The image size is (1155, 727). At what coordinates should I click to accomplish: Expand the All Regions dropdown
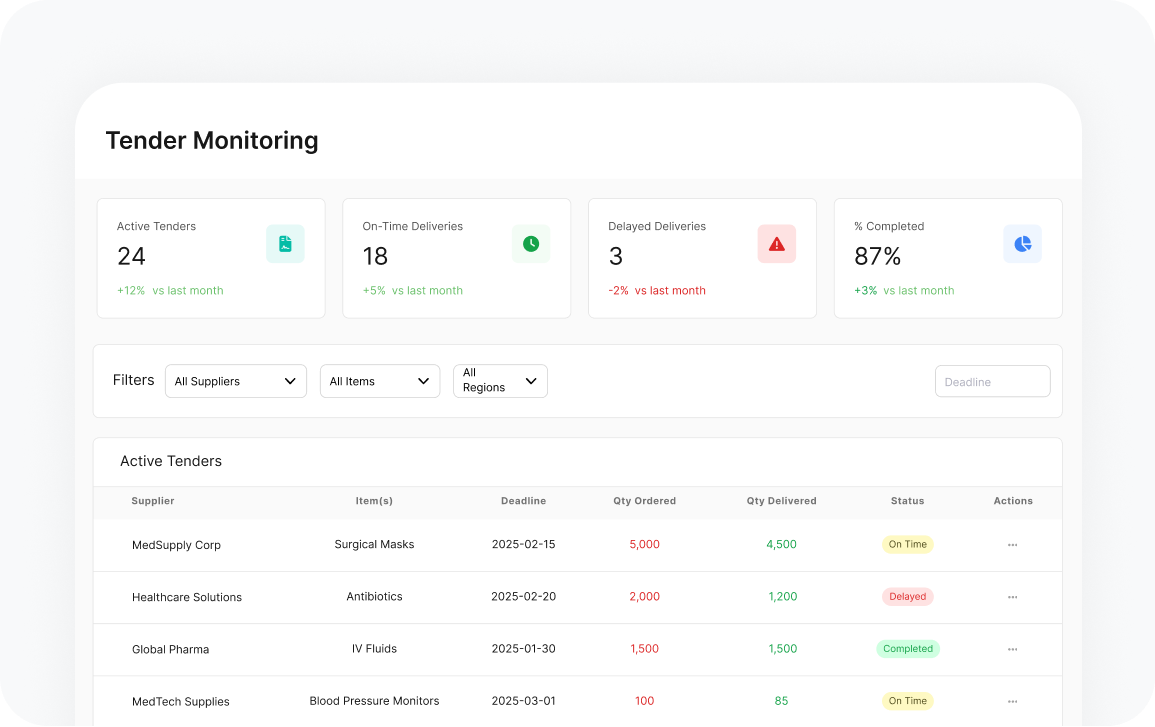(500, 381)
